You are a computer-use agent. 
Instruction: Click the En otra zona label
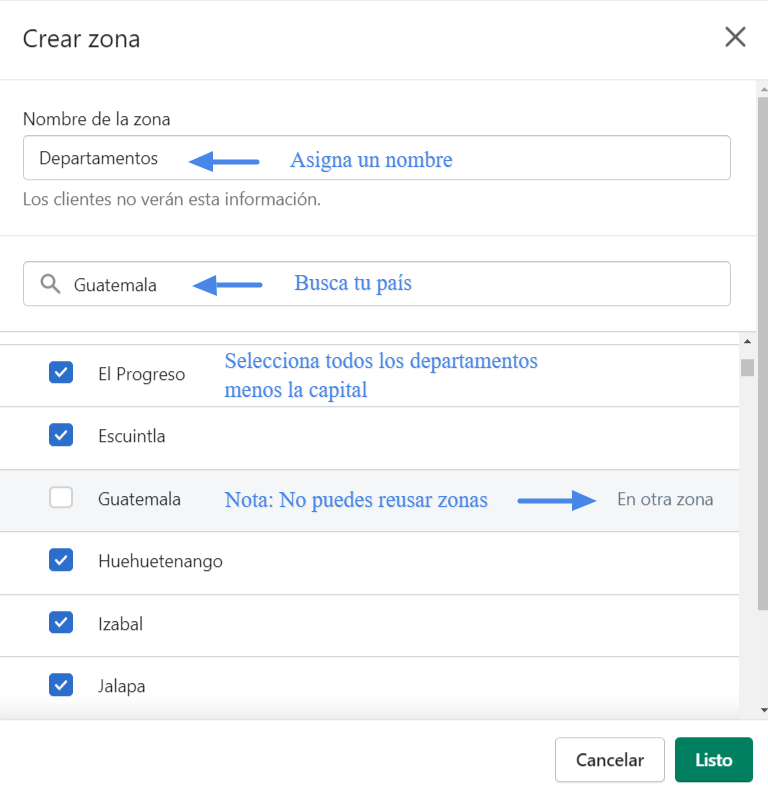point(665,499)
